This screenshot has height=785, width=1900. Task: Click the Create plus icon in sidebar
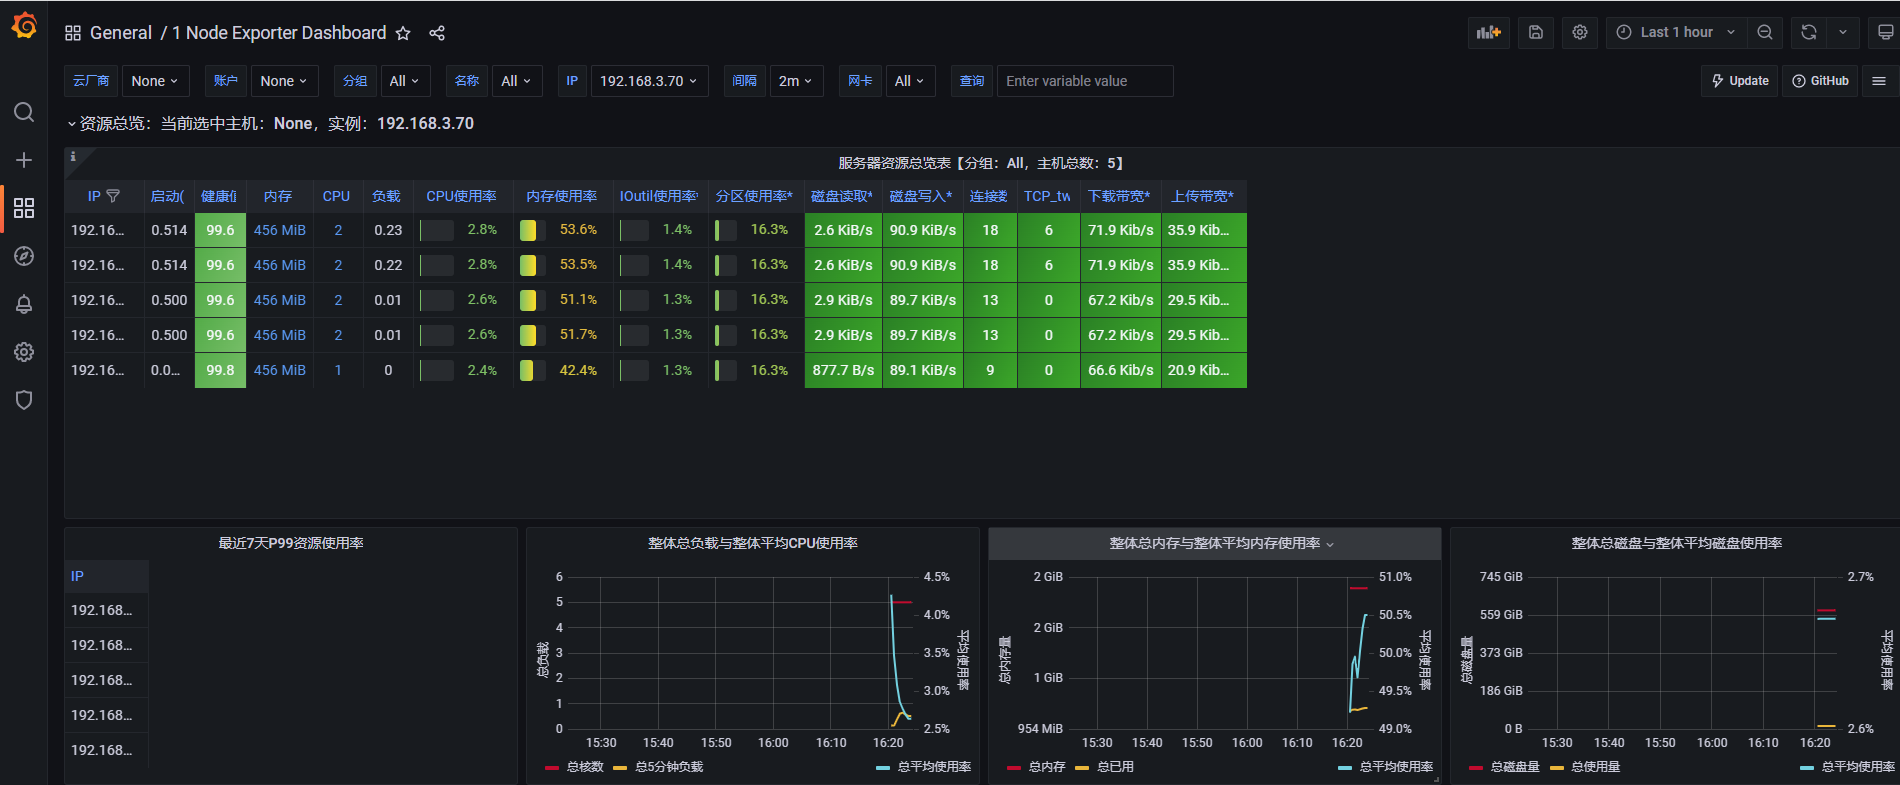(x=24, y=160)
